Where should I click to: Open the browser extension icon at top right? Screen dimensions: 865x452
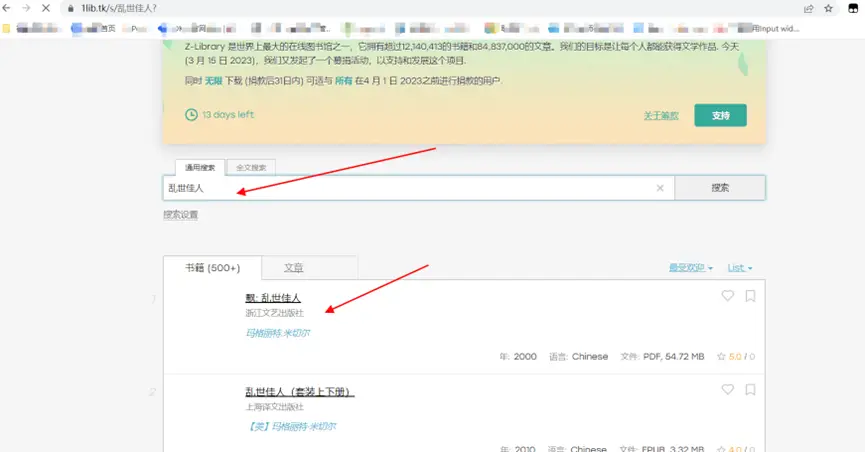pyautogui.click(x=853, y=8)
